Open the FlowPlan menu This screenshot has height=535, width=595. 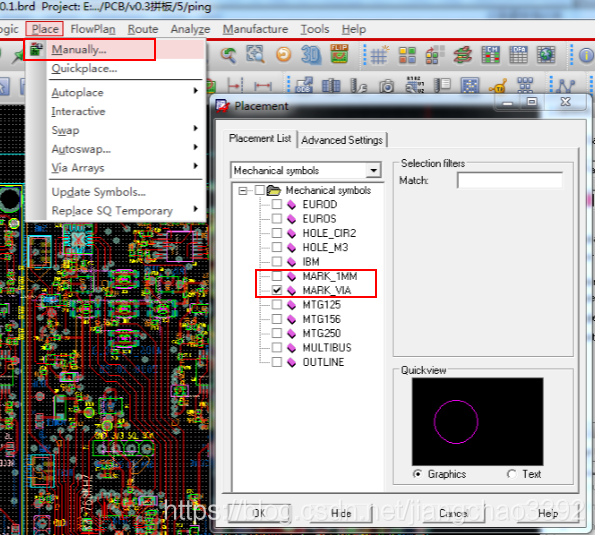coord(93,29)
